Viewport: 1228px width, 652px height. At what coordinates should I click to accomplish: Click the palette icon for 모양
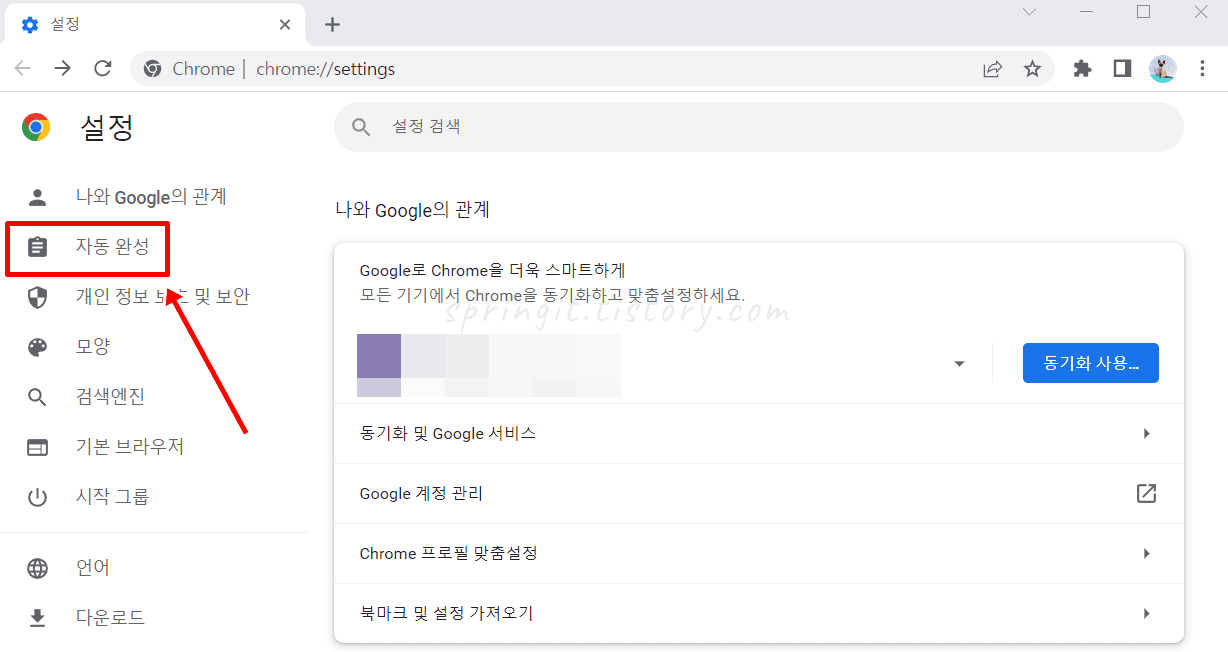[37, 347]
